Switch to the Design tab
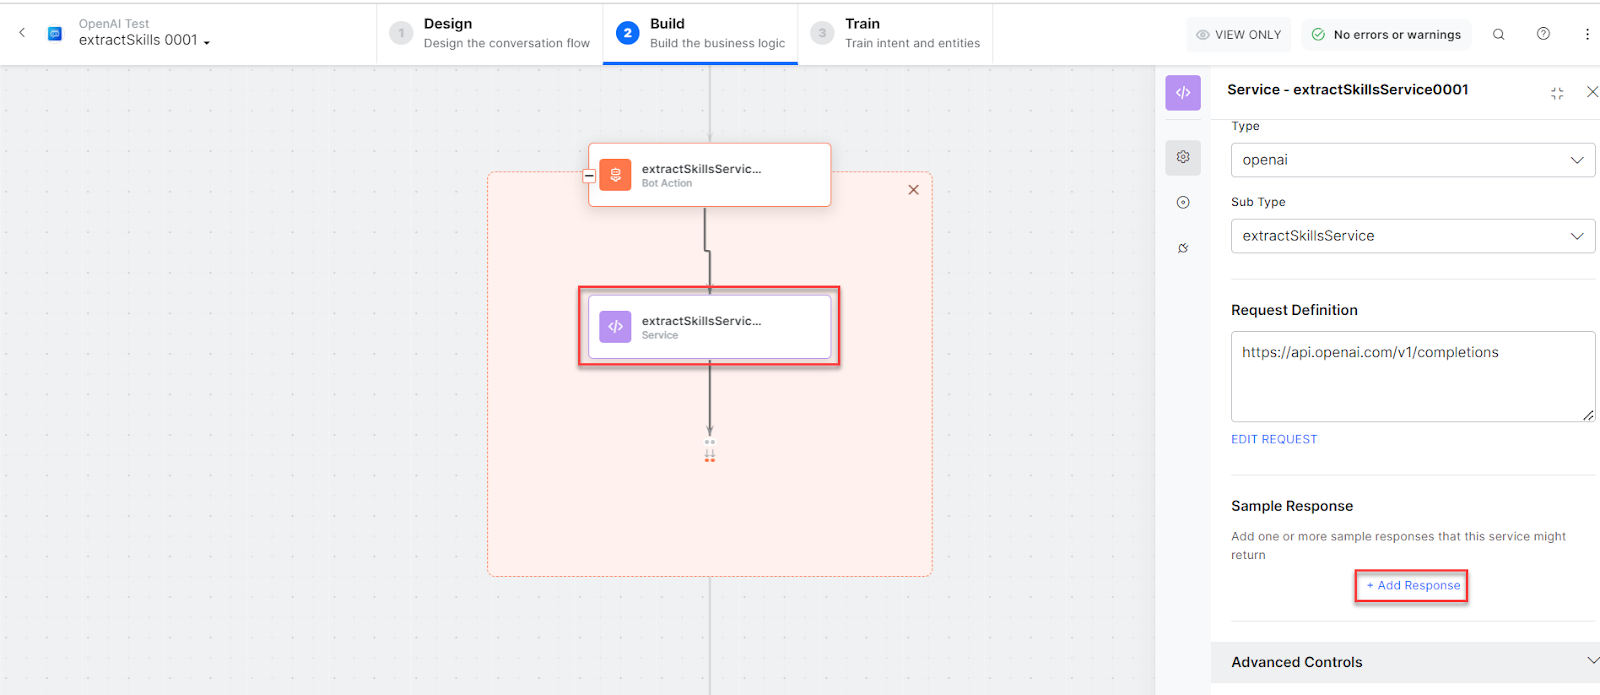This screenshot has width=1600, height=695. click(490, 33)
